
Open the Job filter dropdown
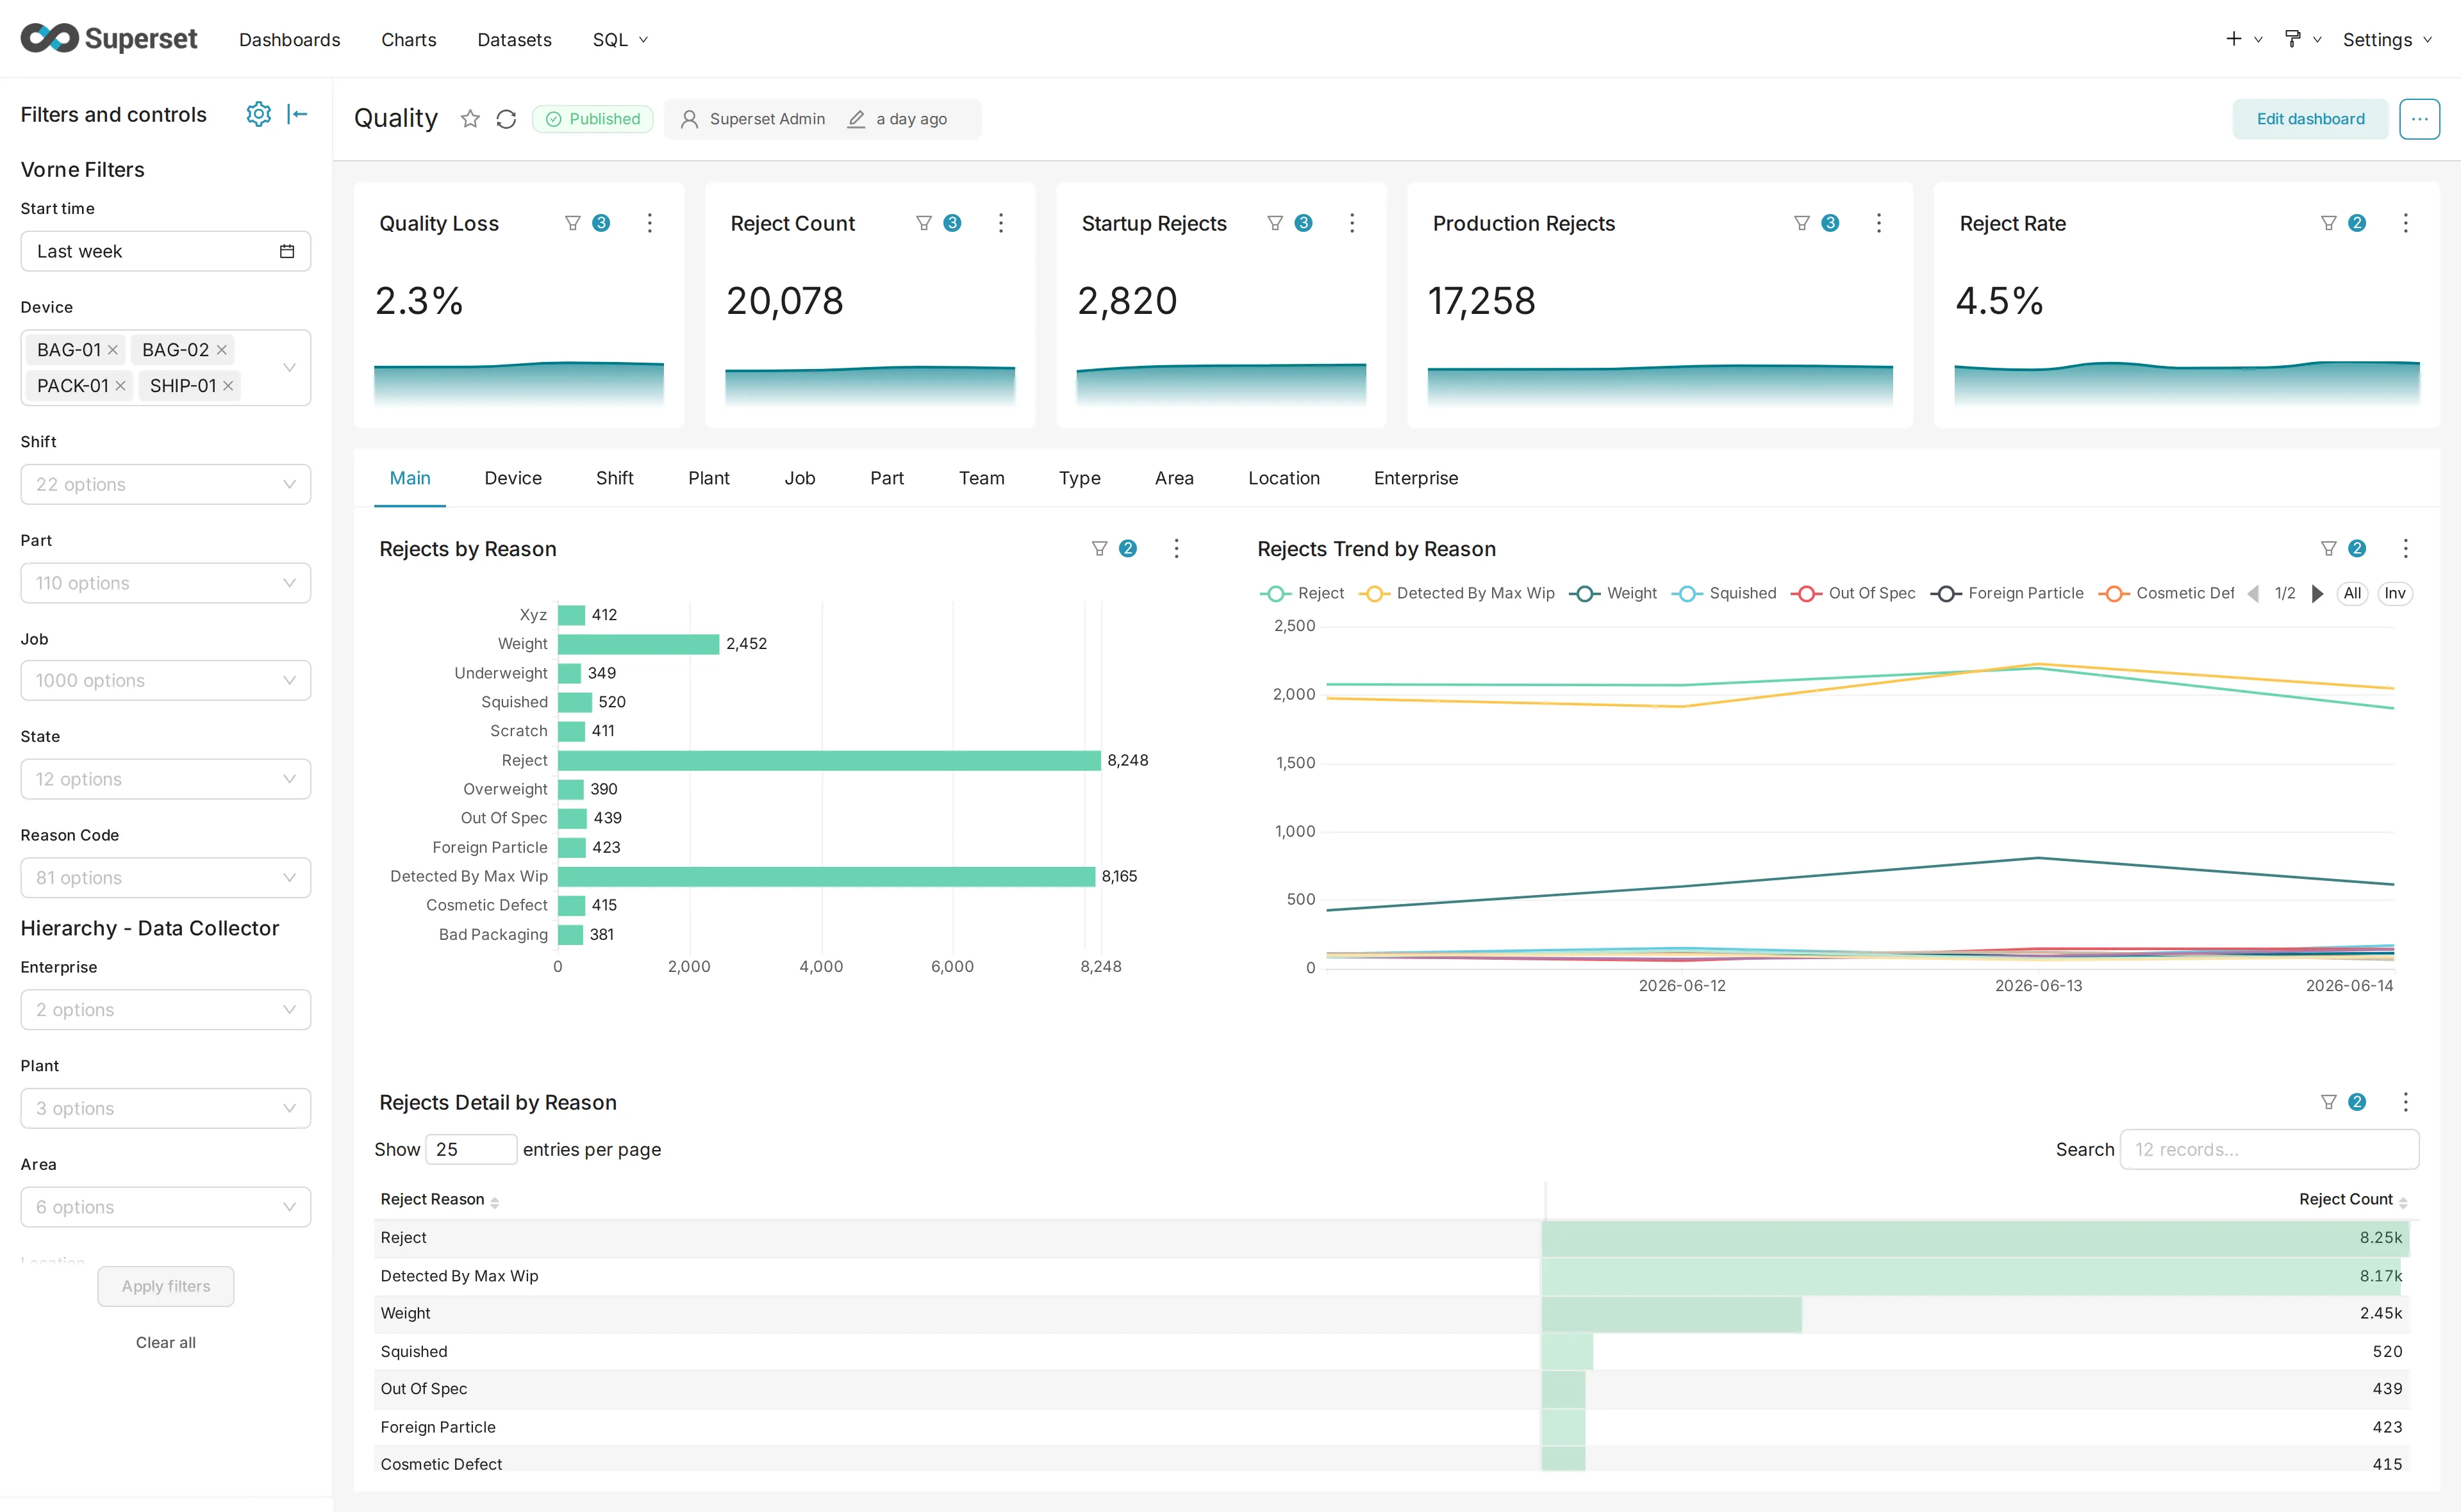point(166,680)
